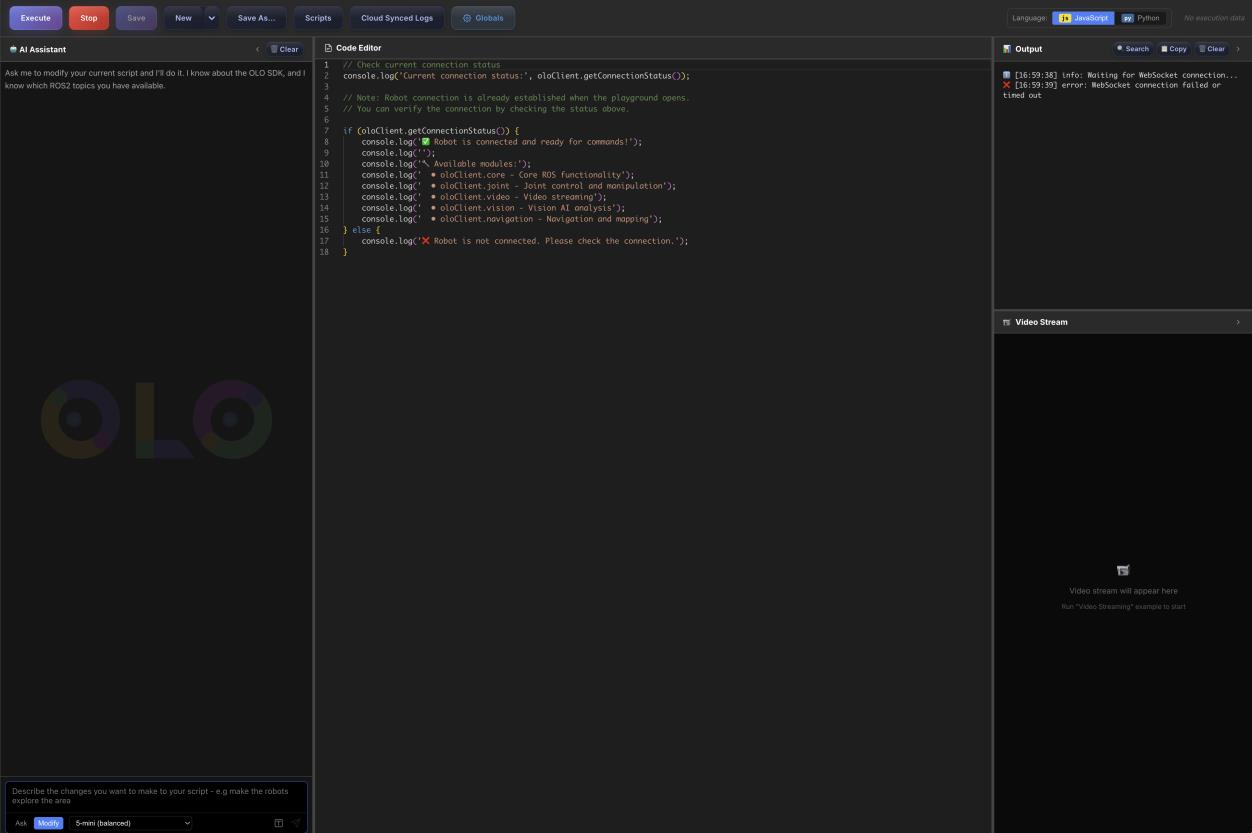Click the Code Editor document icon
This screenshot has width=1252, height=833.
coord(329,47)
